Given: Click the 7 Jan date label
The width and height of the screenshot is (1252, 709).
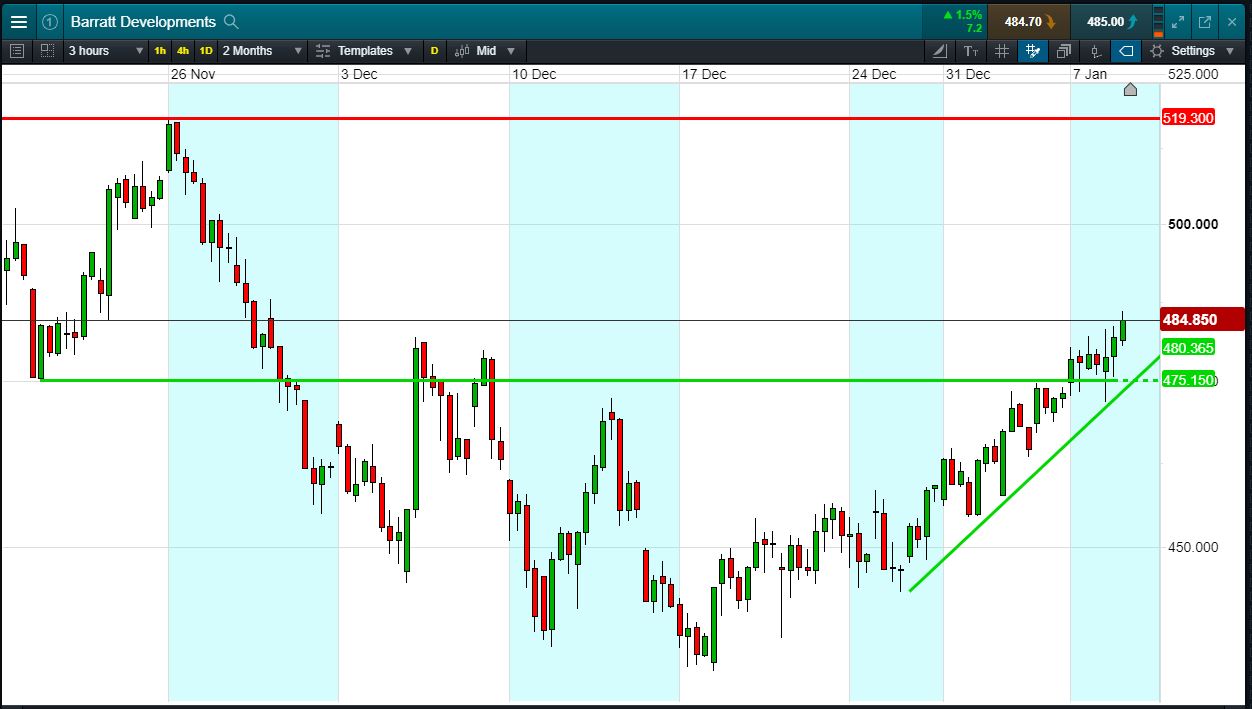Looking at the screenshot, I should tap(1090, 74).
